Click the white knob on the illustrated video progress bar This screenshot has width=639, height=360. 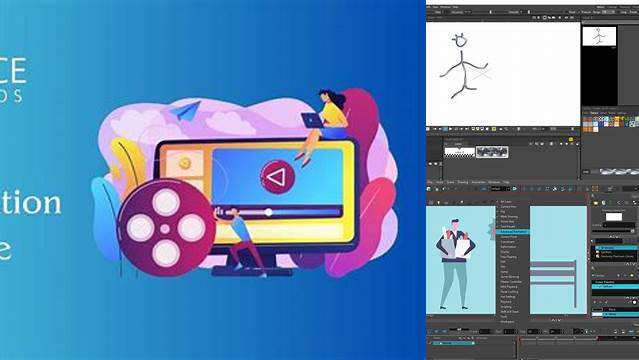pyautogui.click(x=268, y=212)
